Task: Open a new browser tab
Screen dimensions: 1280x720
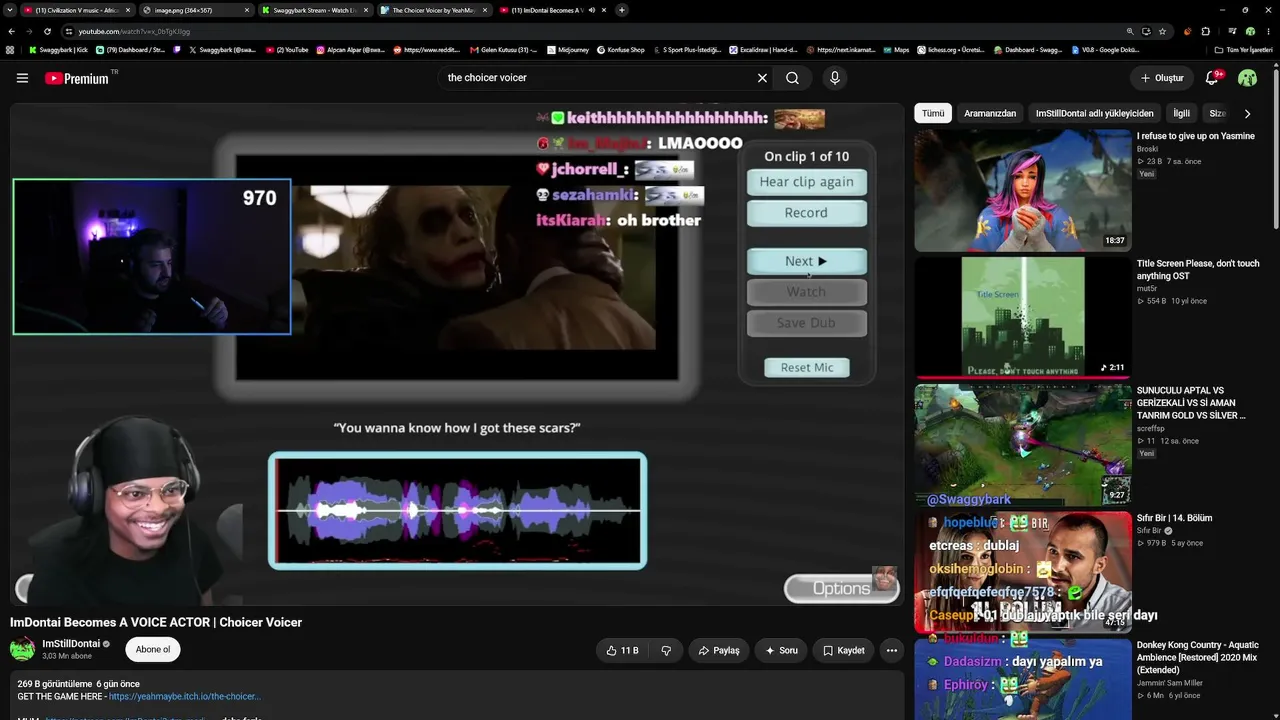Action: (621, 10)
